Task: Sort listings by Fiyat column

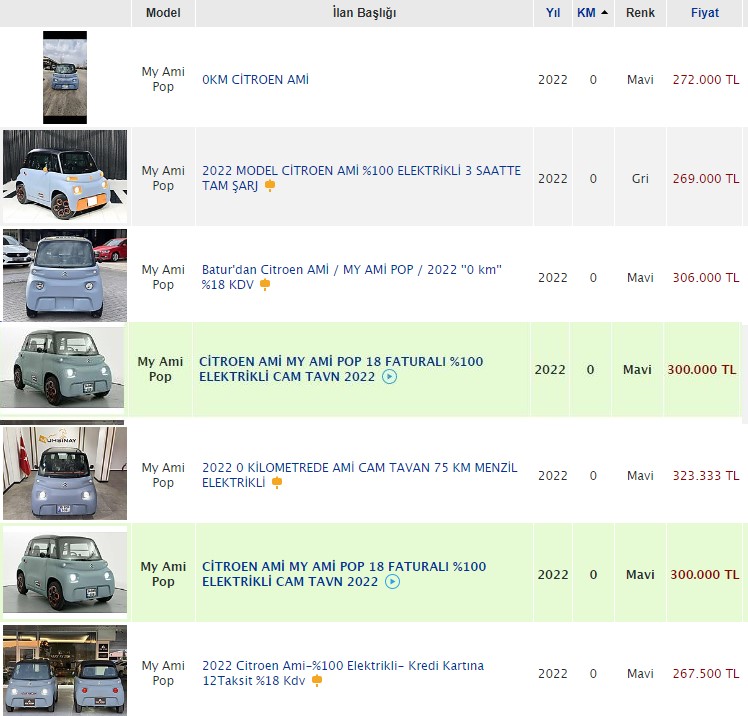Action: (705, 13)
